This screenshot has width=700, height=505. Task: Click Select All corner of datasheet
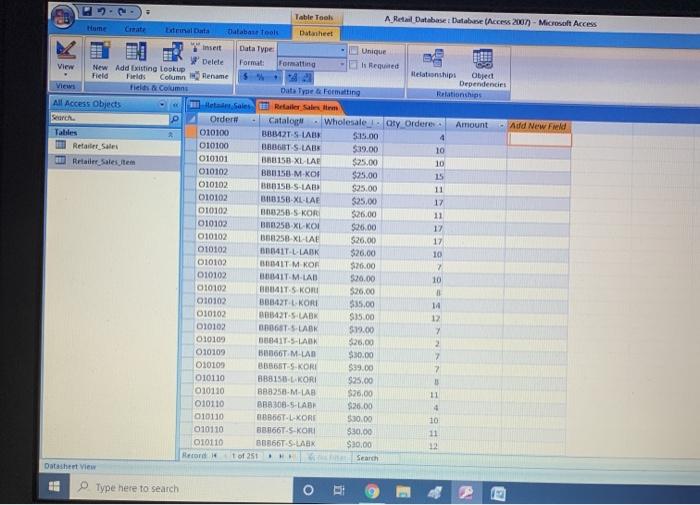pos(192,119)
